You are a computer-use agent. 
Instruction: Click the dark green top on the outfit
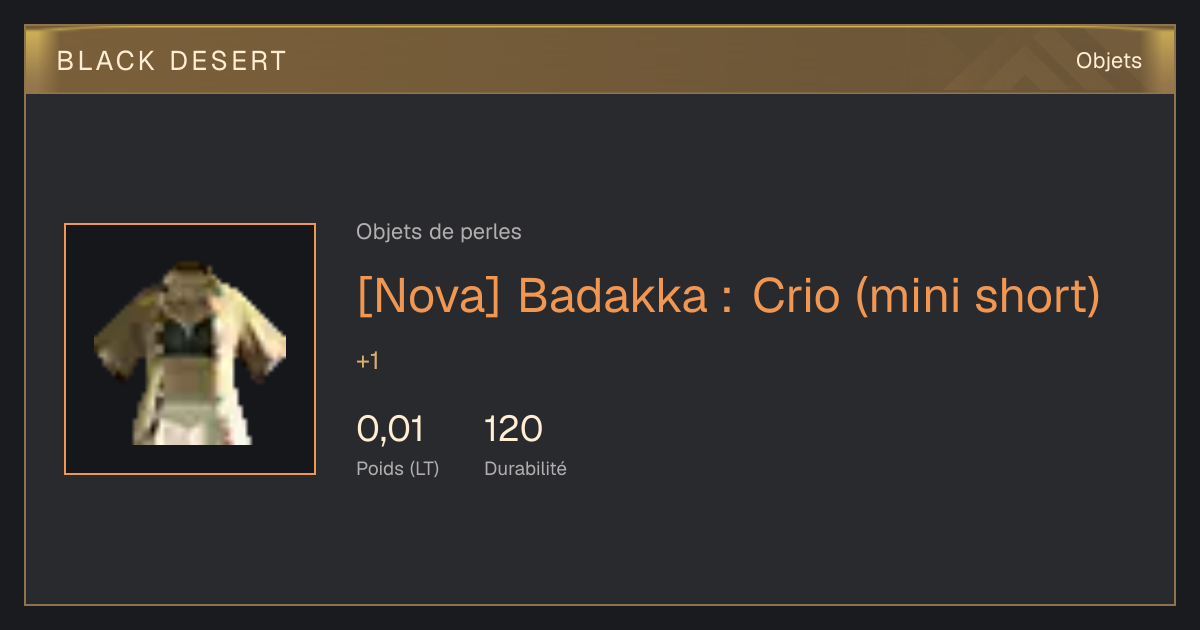tap(188, 335)
